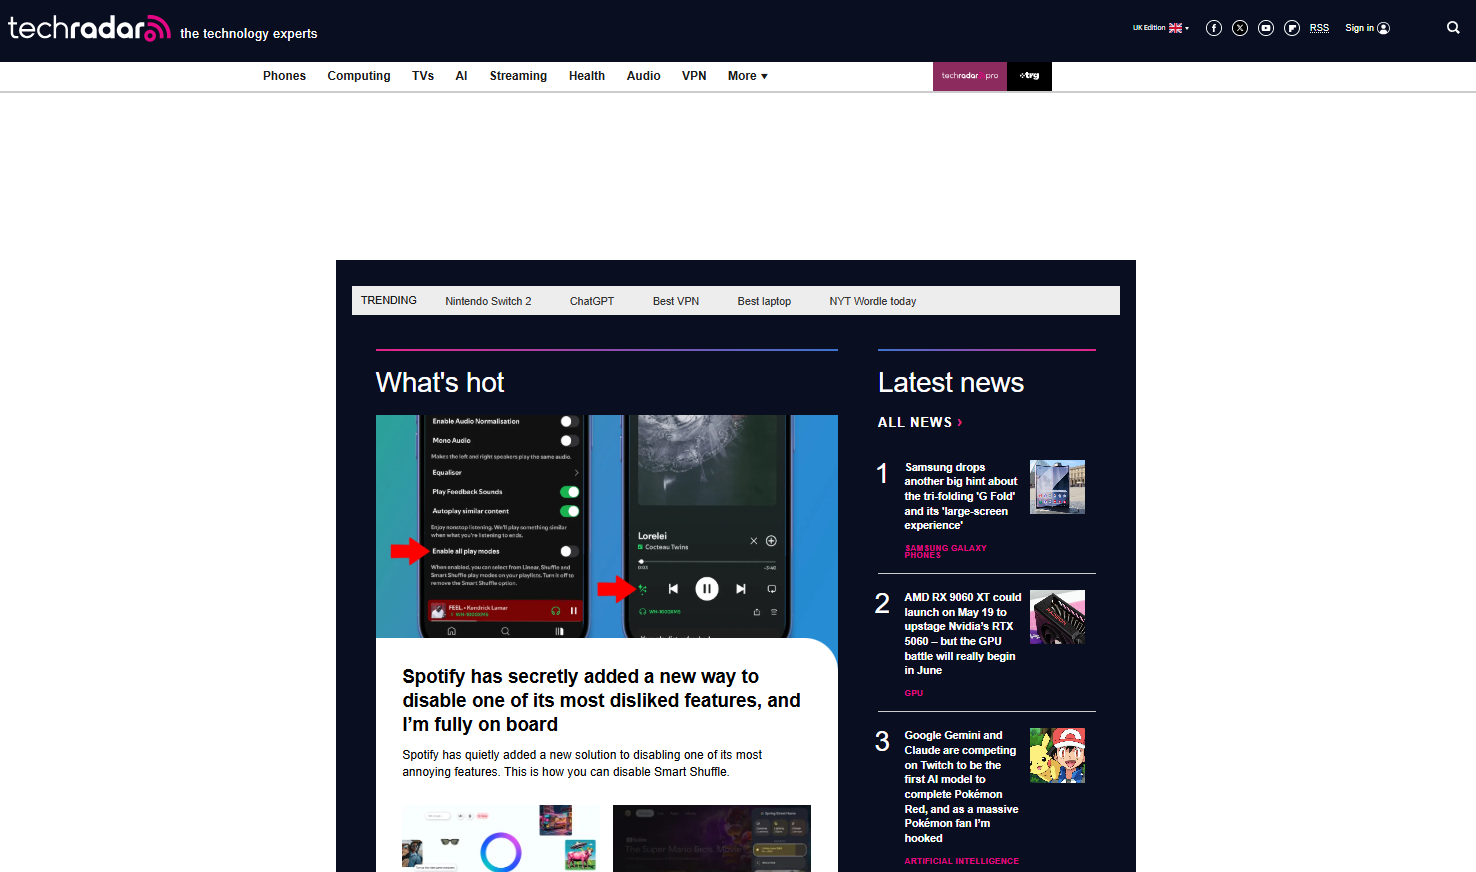The width and height of the screenshot is (1476, 872).
Task: Open trending topic Best VPN
Action: pos(676,301)
